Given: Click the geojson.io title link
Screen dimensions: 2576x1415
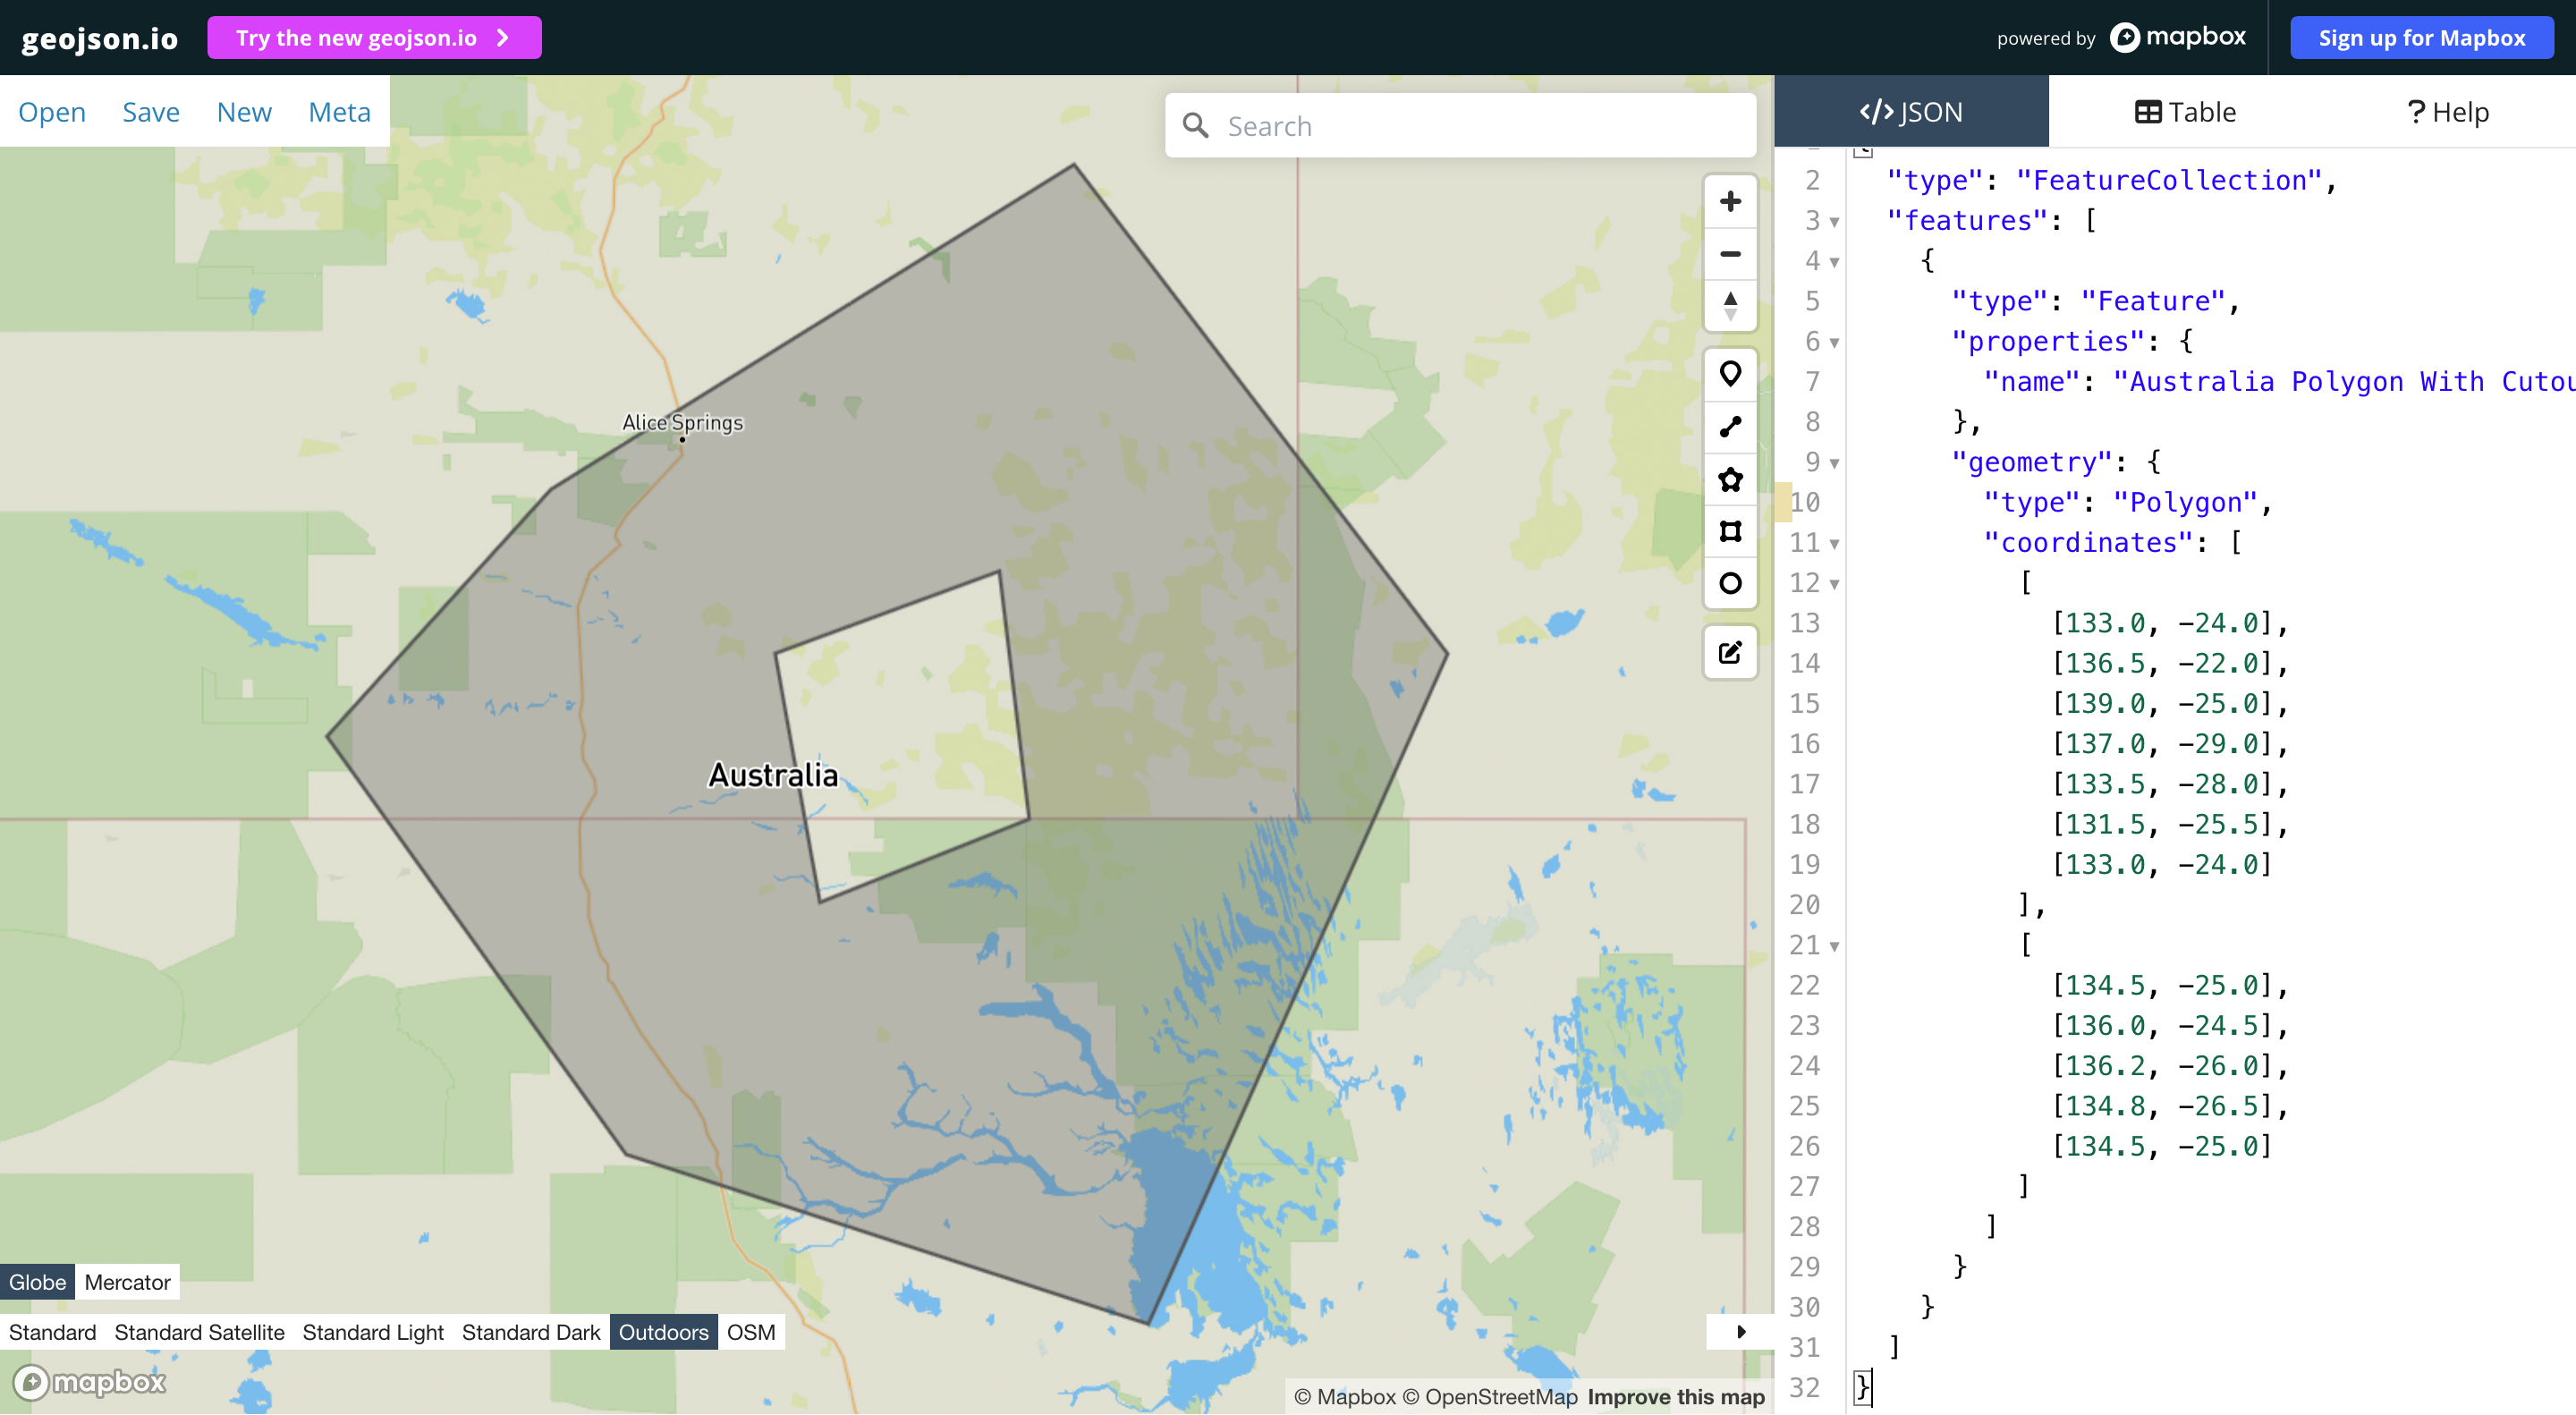Looking at the screenshot, I should point(99,38).
